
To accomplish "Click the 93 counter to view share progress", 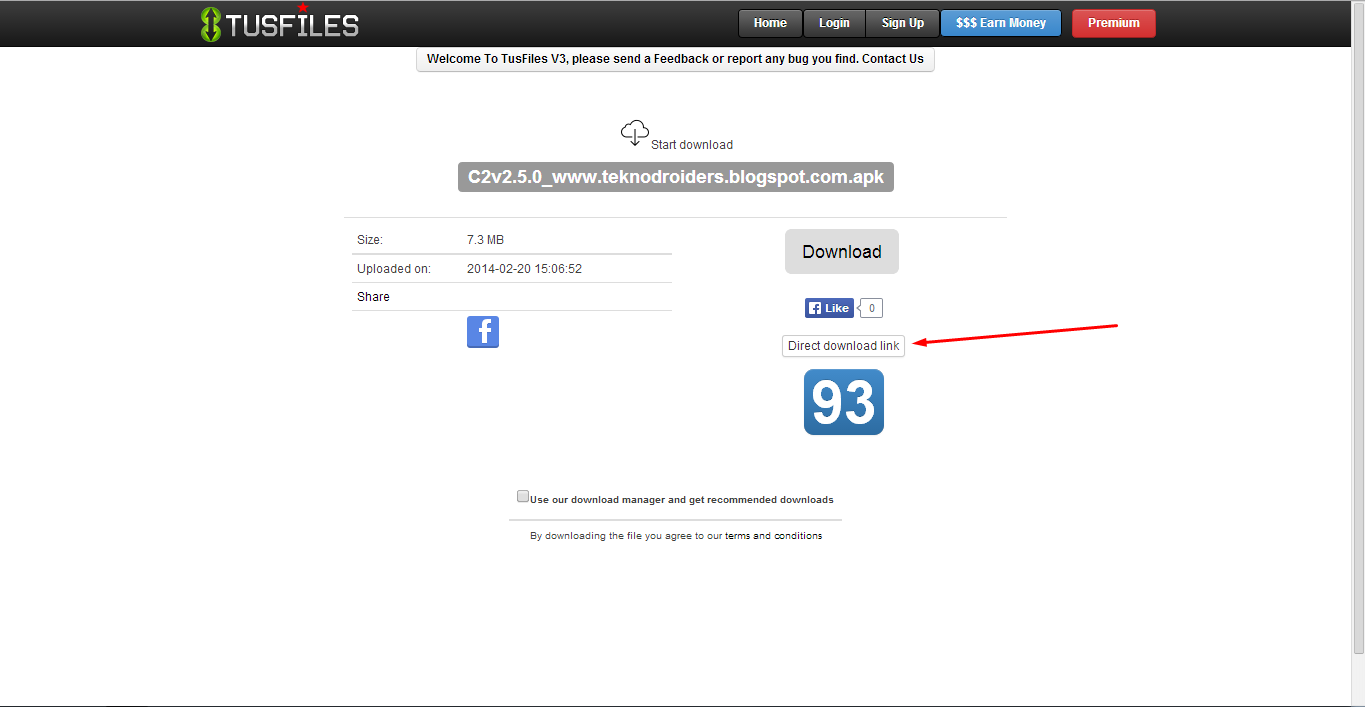I will [x=843, y=402].
